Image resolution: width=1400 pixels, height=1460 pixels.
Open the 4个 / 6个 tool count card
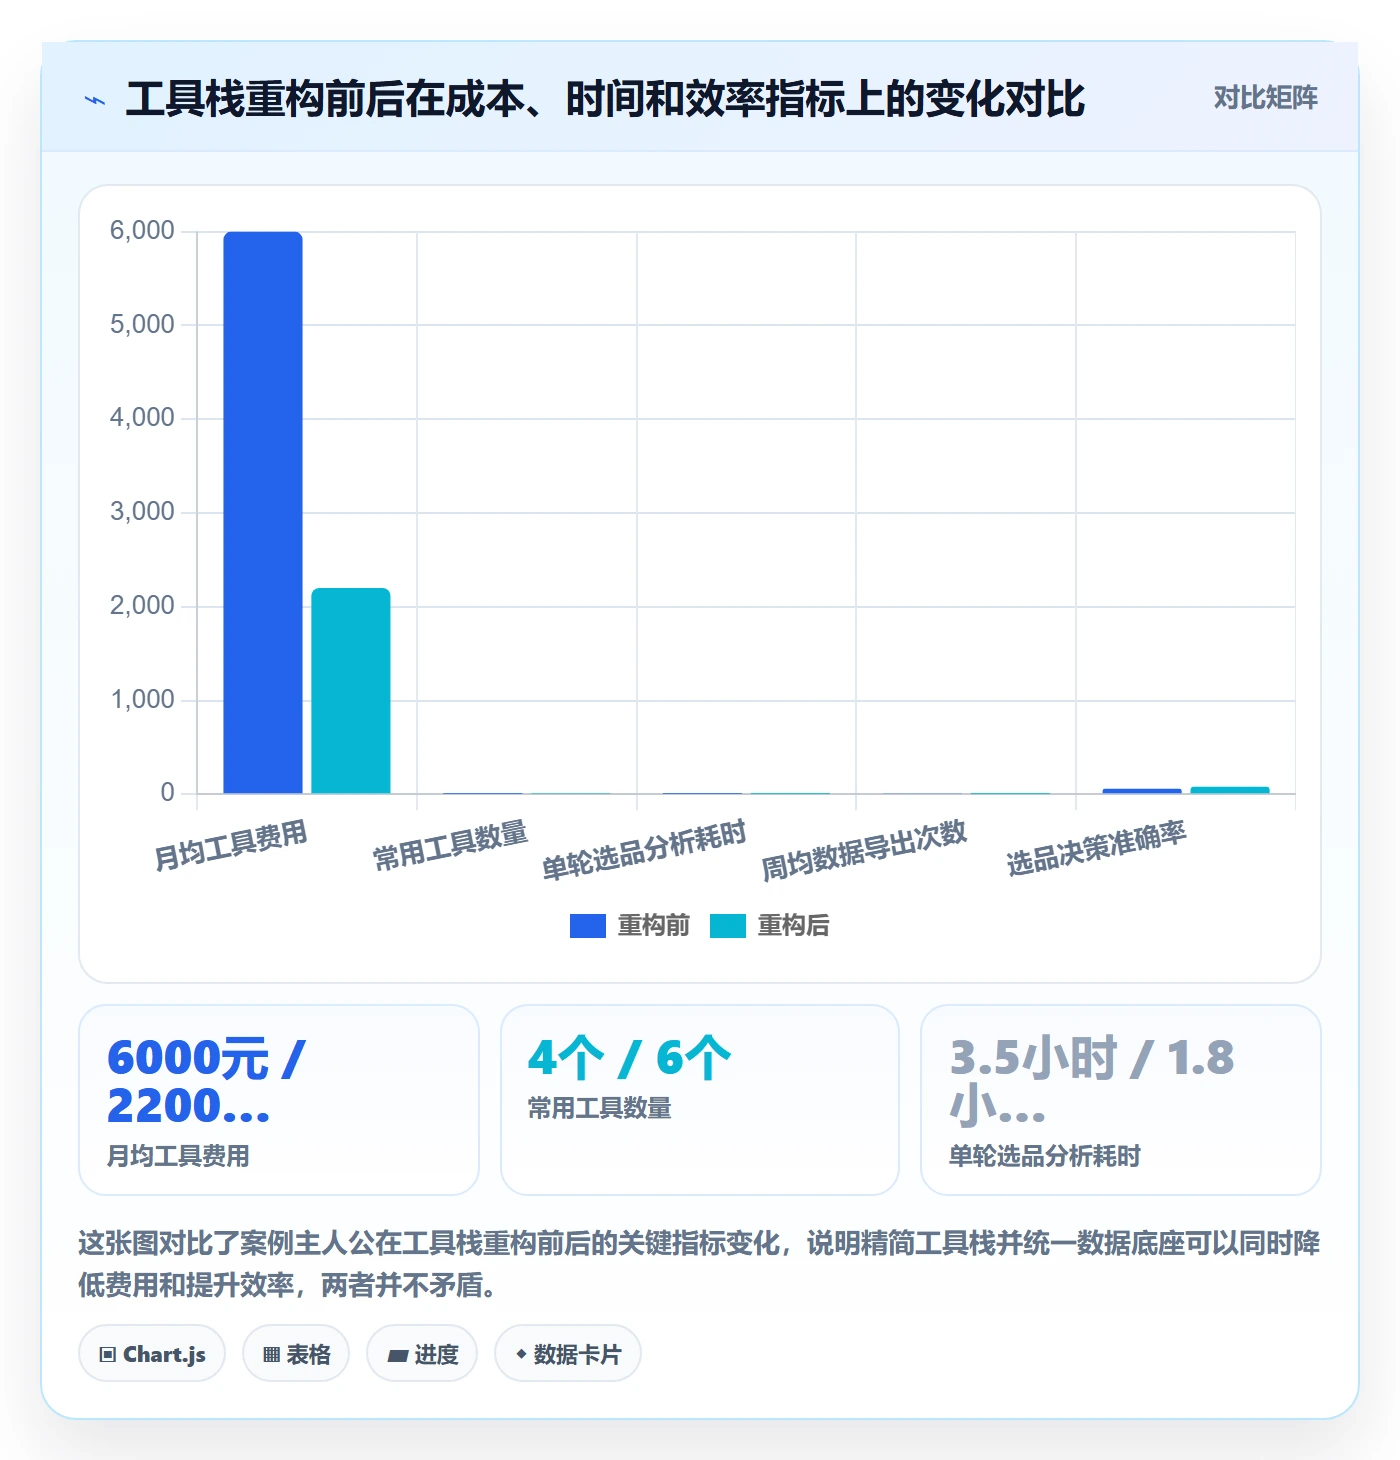[x=700, y=1100]
